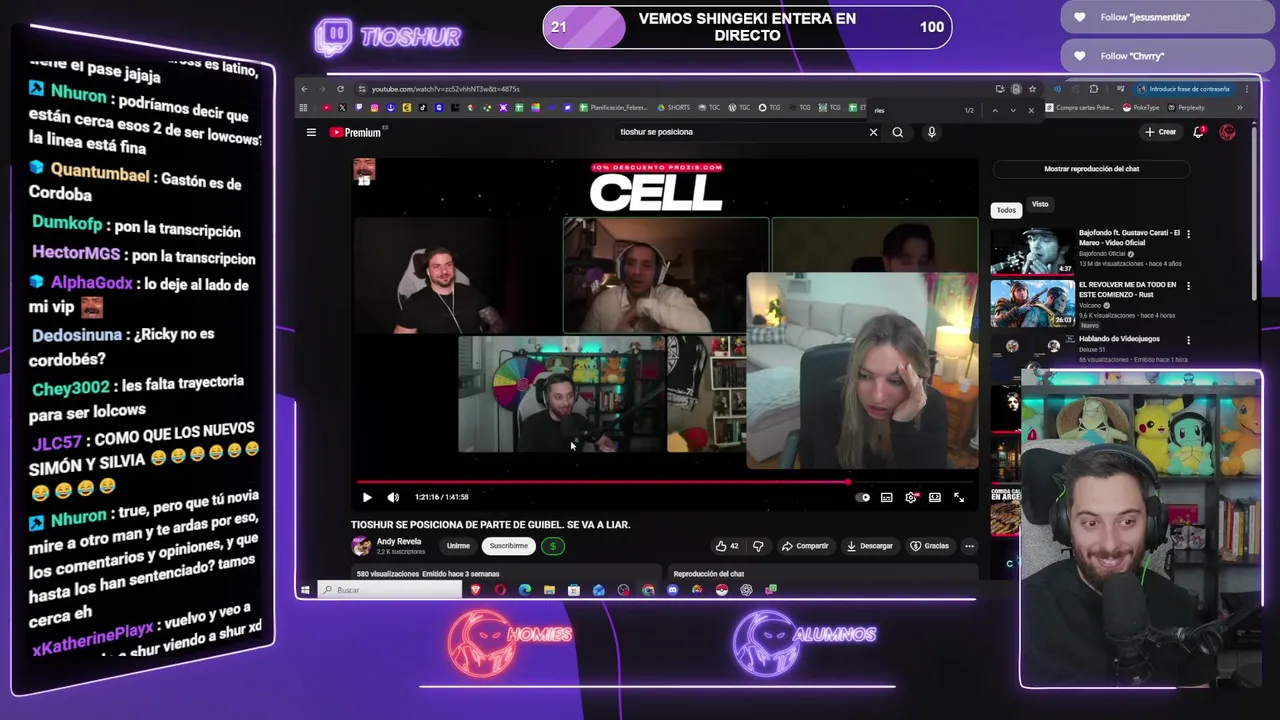Open Brave browser from the taskbar
Viewport: 1280px width, 720px height.
[x=476, y=590]
